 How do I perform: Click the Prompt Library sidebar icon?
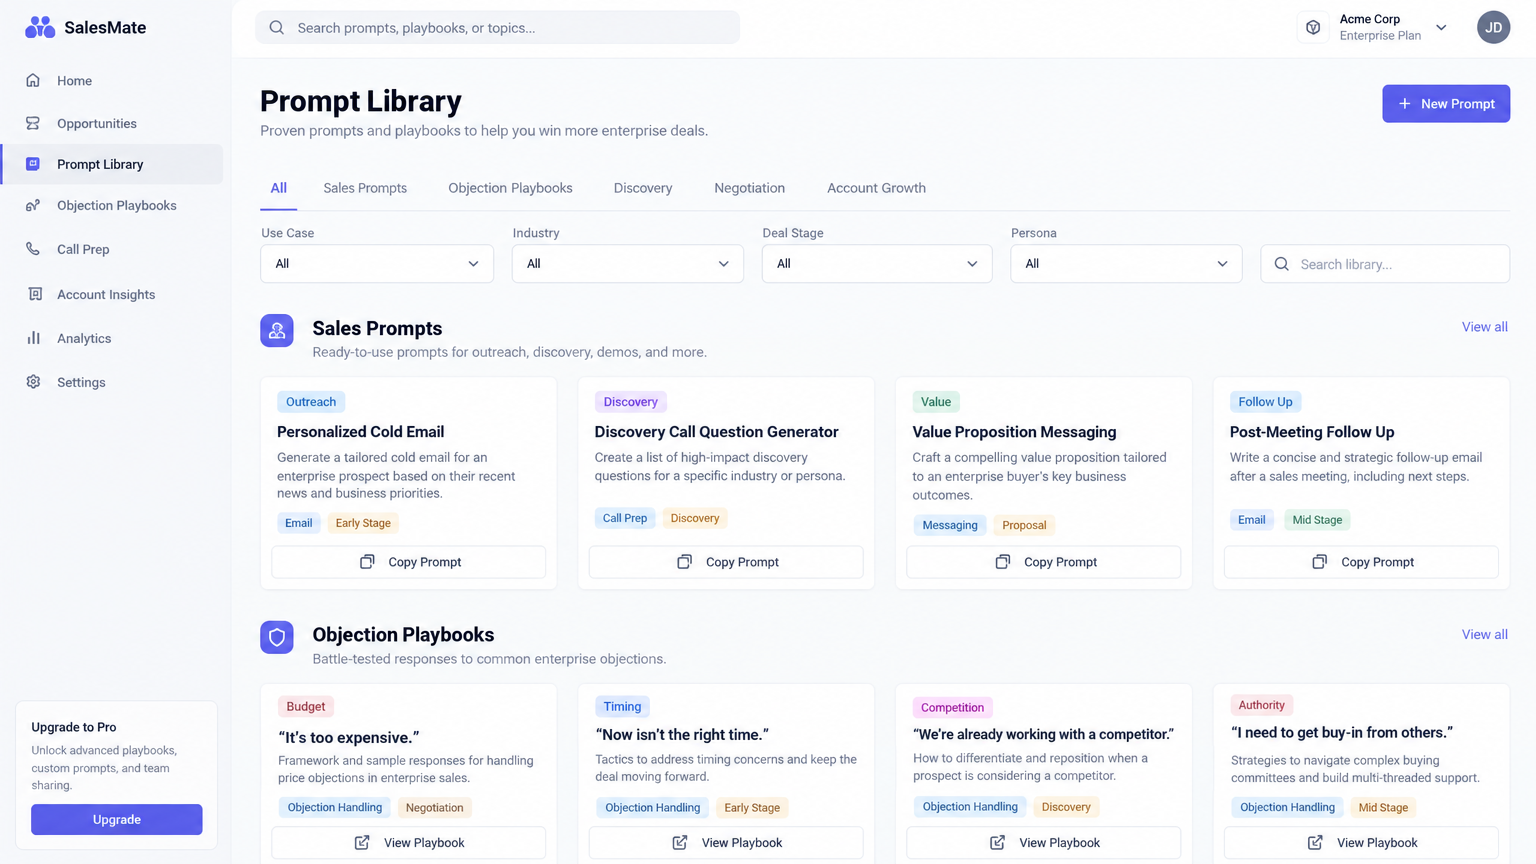point(33,164)
